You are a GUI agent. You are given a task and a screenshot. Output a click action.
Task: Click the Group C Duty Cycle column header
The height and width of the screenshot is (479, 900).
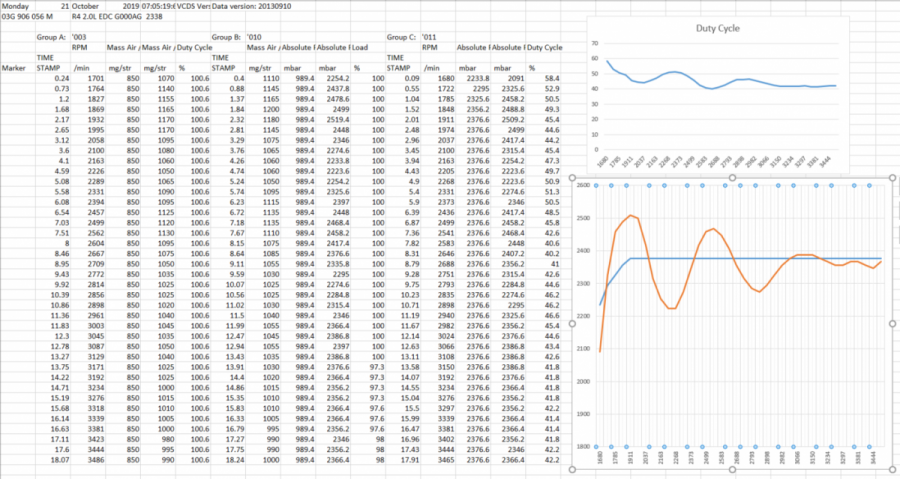[543, 46]
